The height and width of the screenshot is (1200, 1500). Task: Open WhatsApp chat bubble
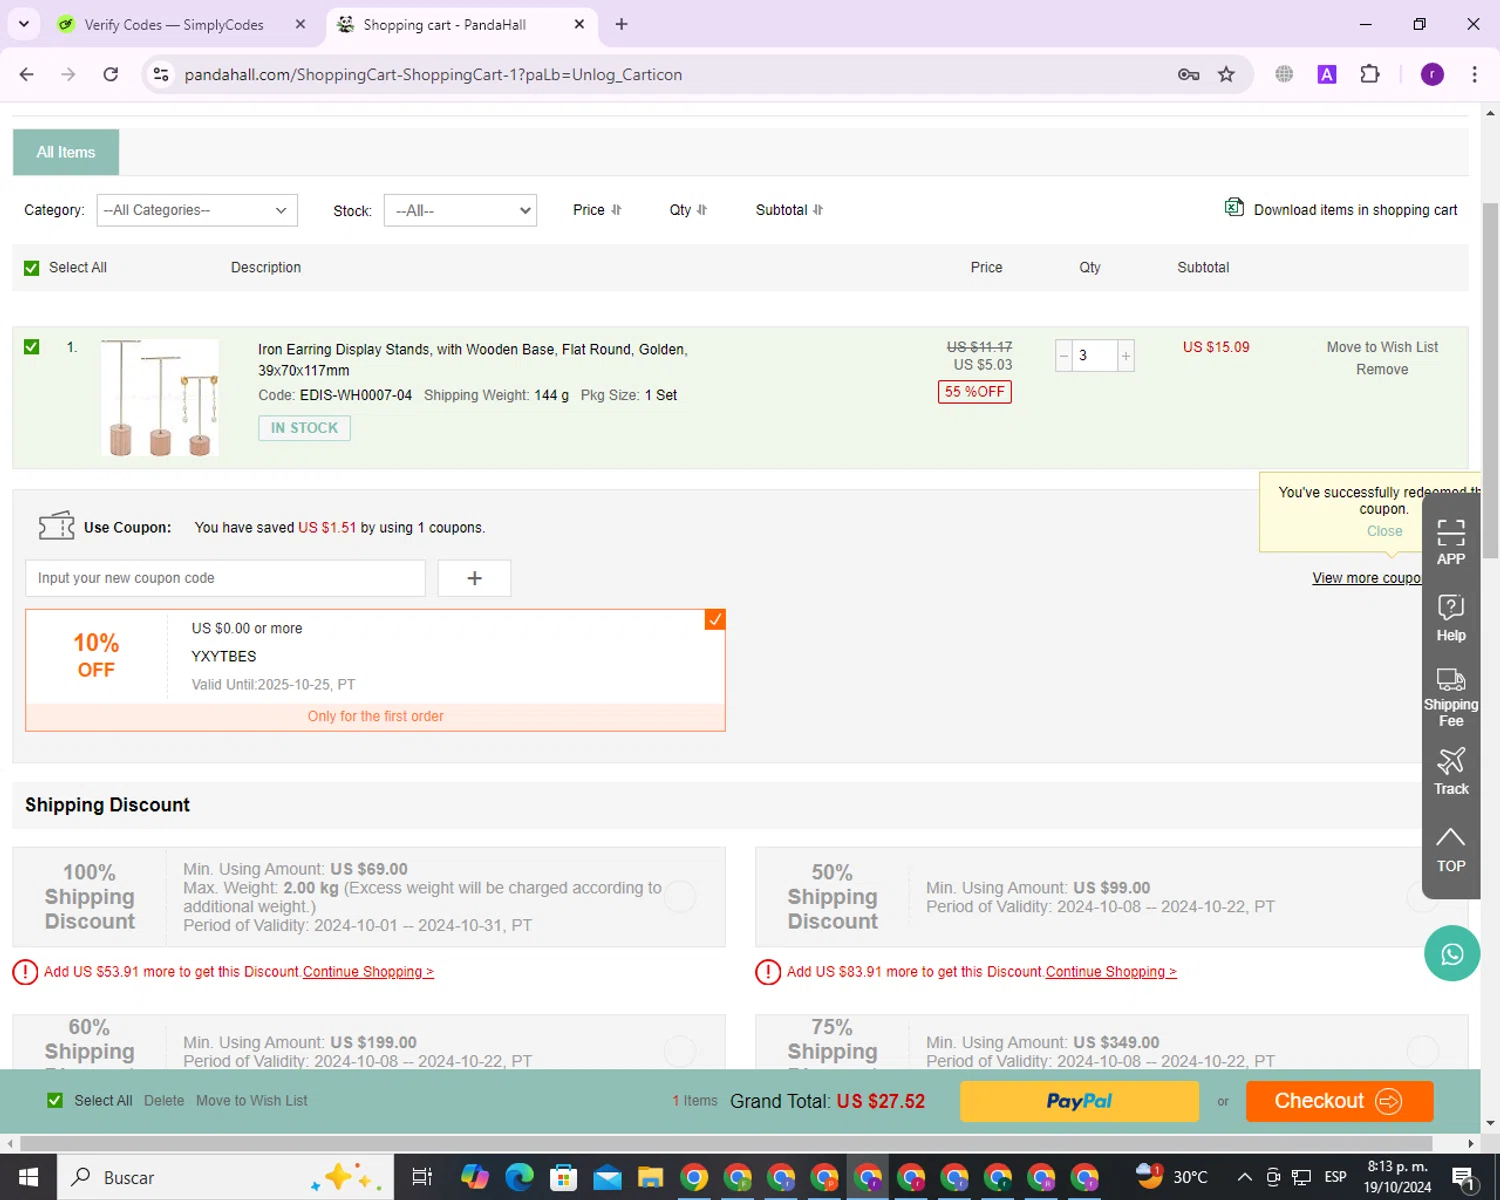click(x=1452, y=953)
